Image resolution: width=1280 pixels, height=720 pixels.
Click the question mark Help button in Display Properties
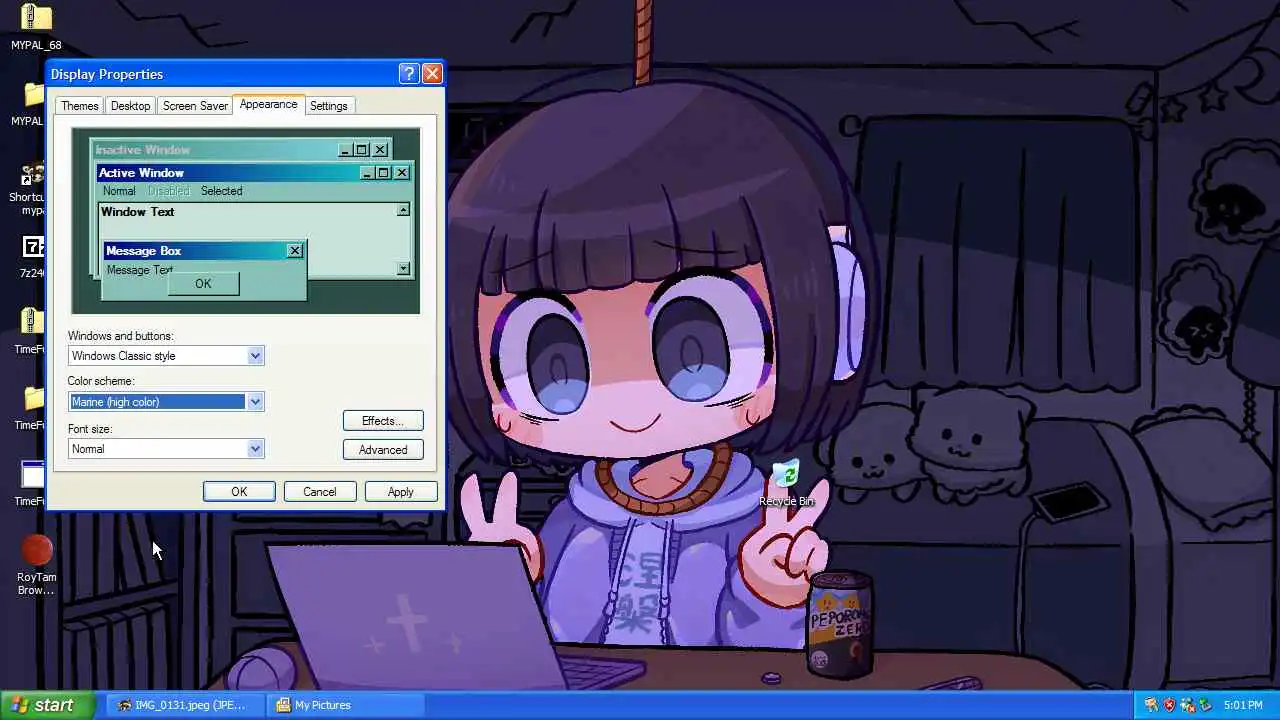[x=408, y=73]
